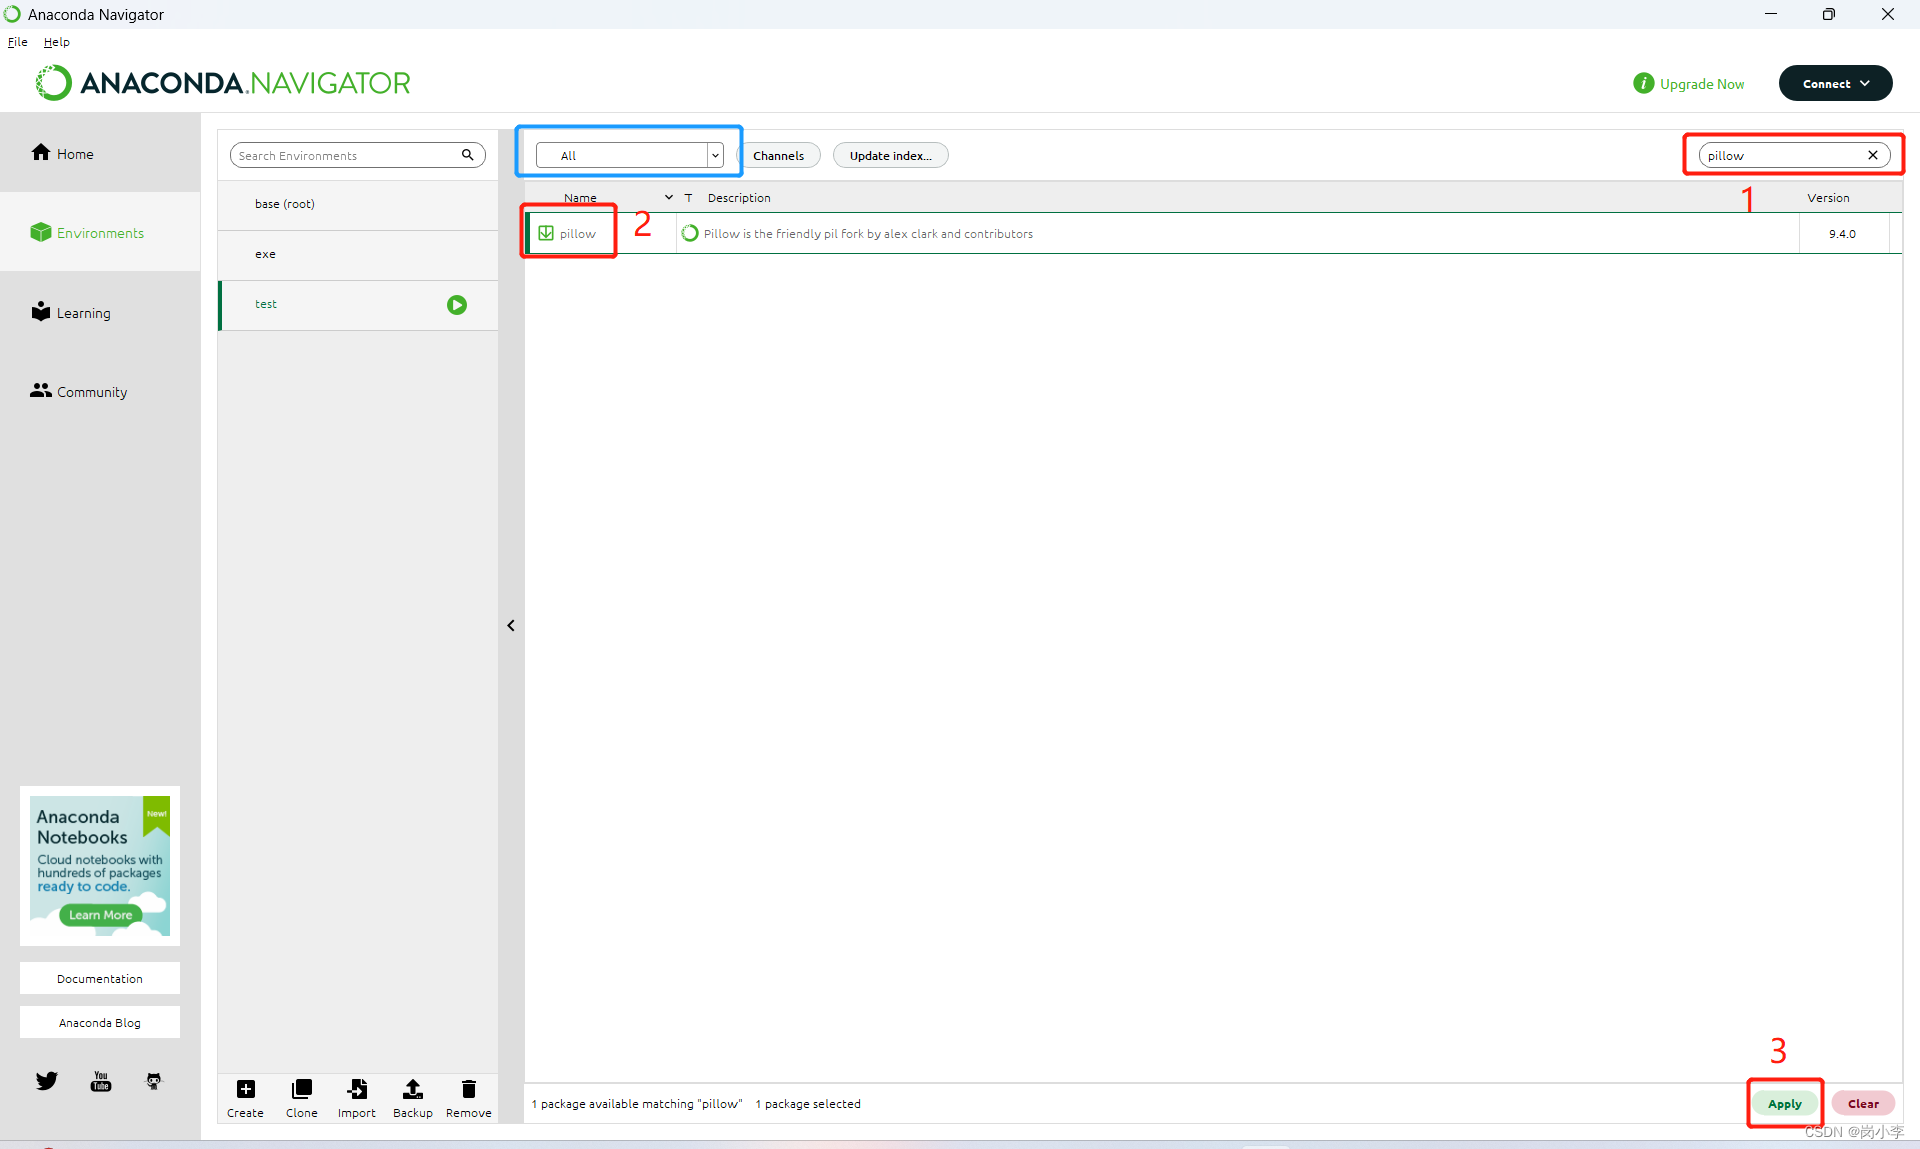Collapse the environments panel with the arrow

pos(511,626)
